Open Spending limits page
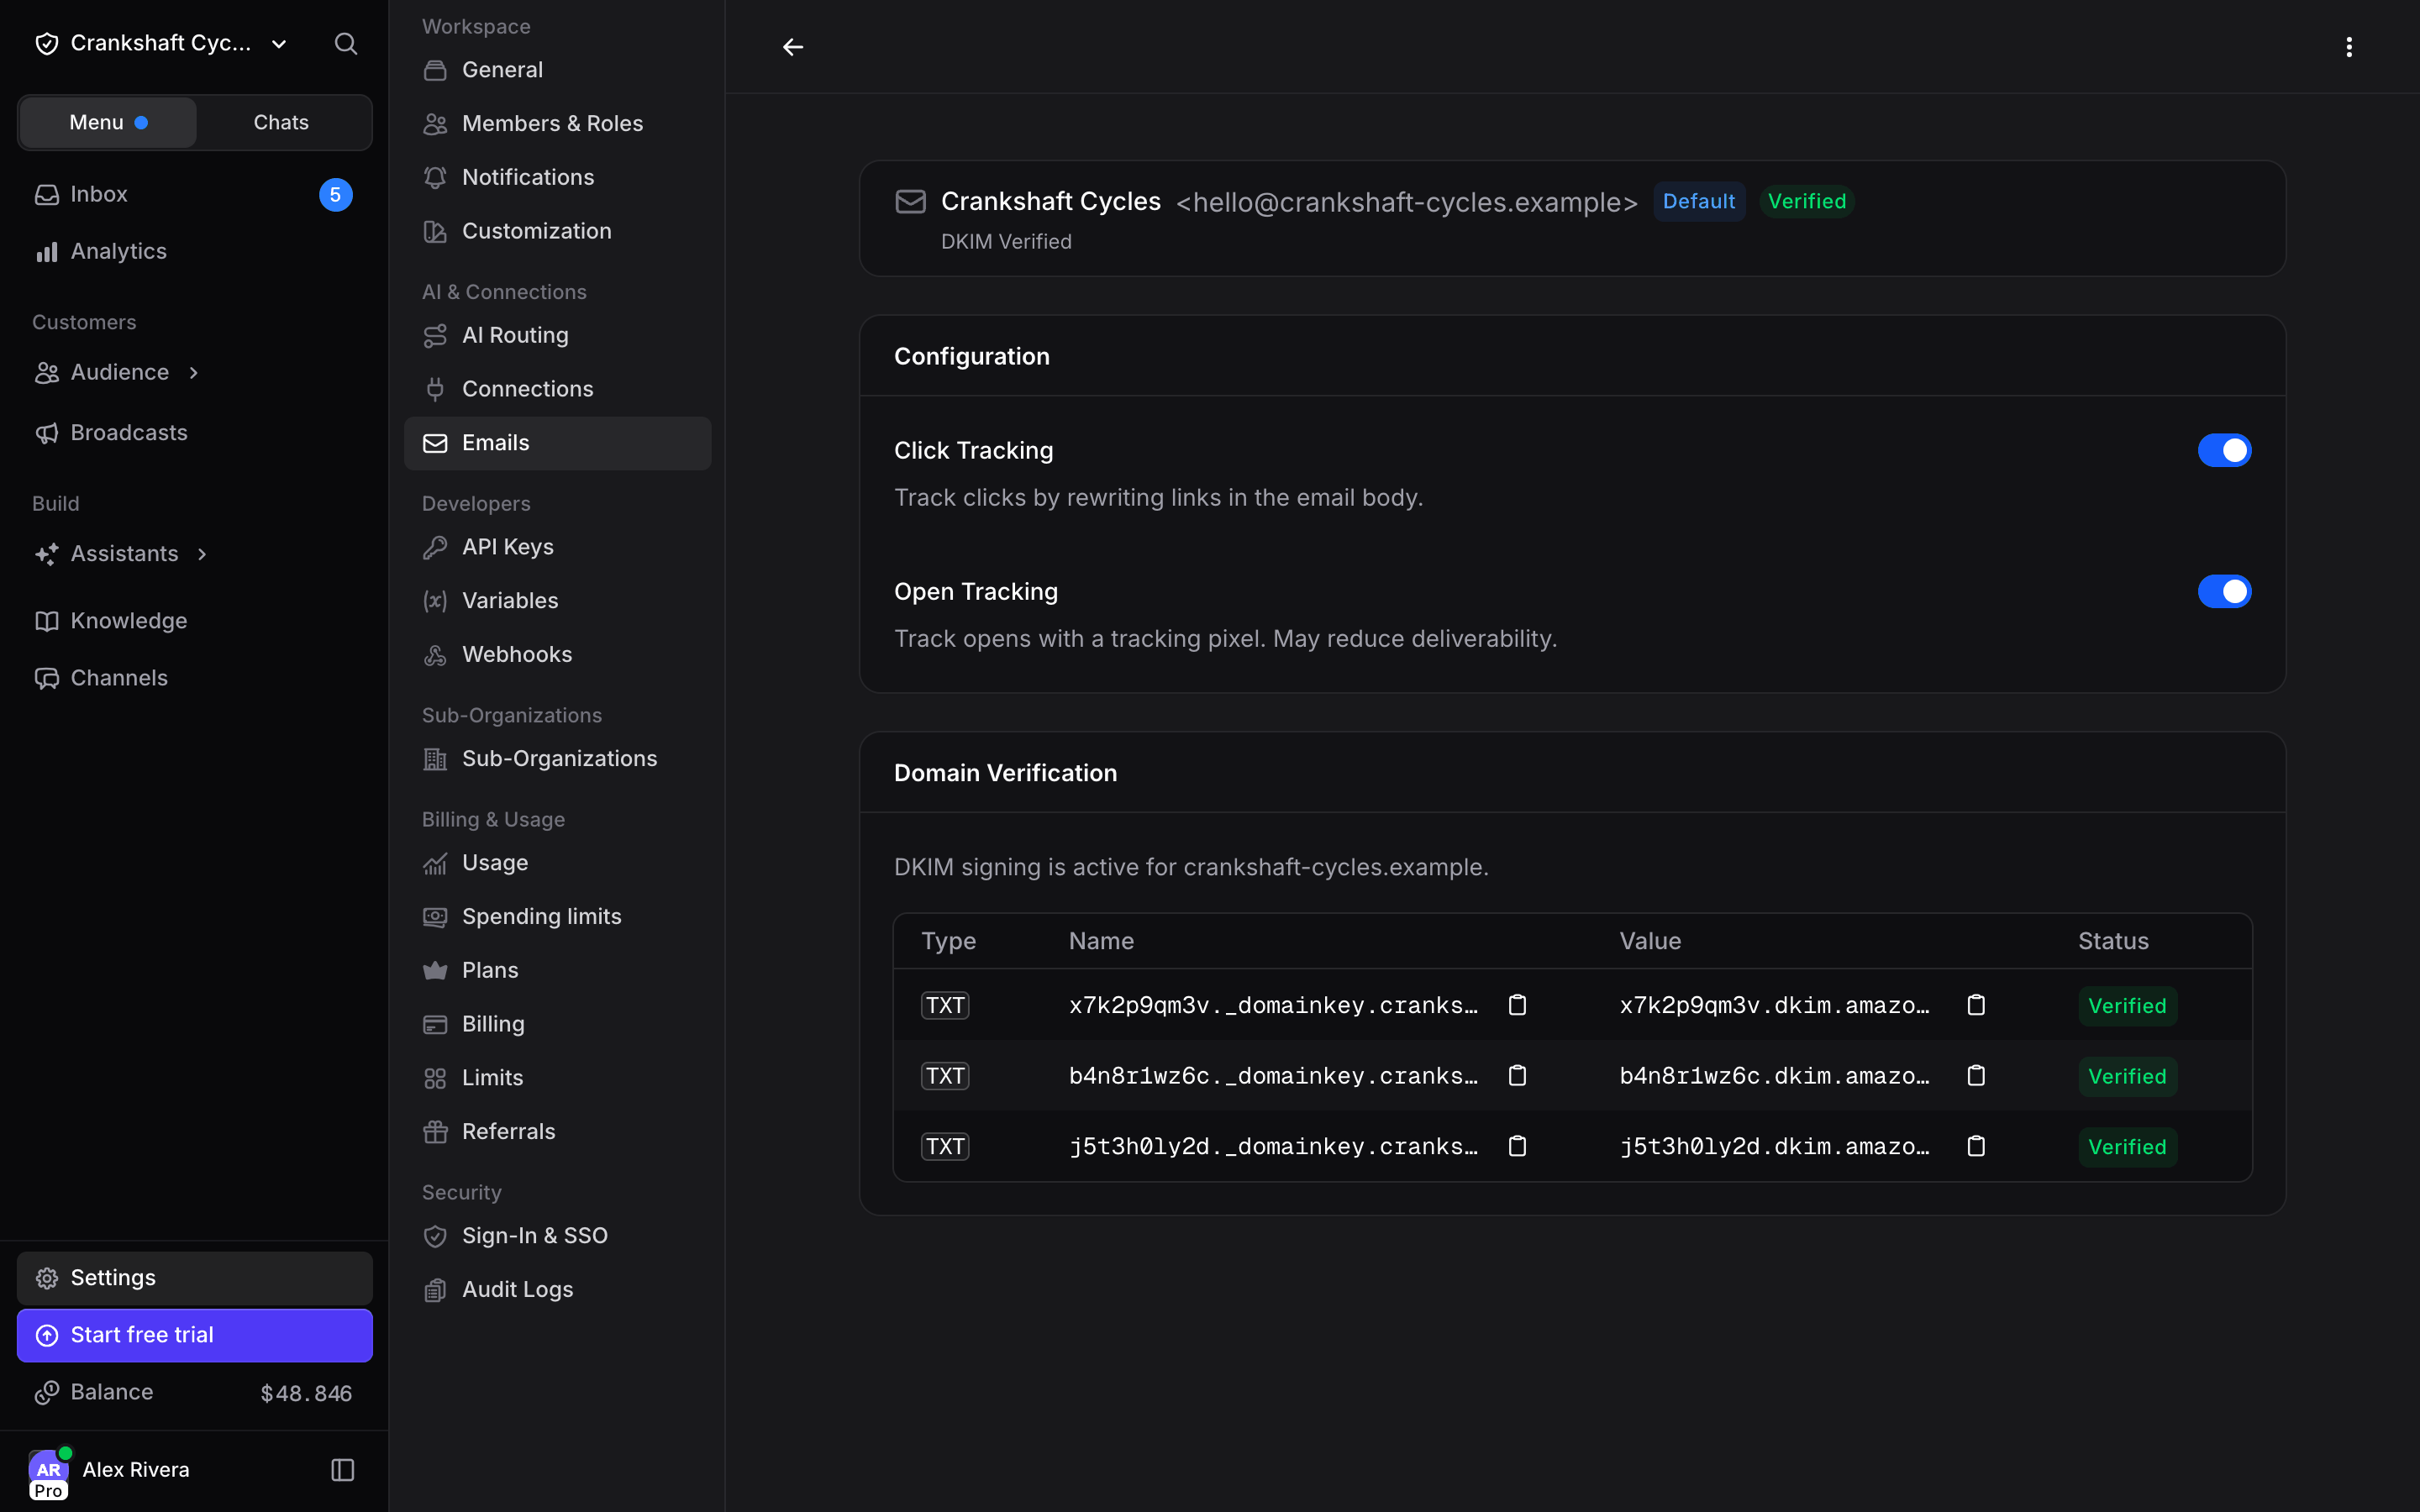This screenshot has height=1512, width=2420. click(x=557, y=916)
